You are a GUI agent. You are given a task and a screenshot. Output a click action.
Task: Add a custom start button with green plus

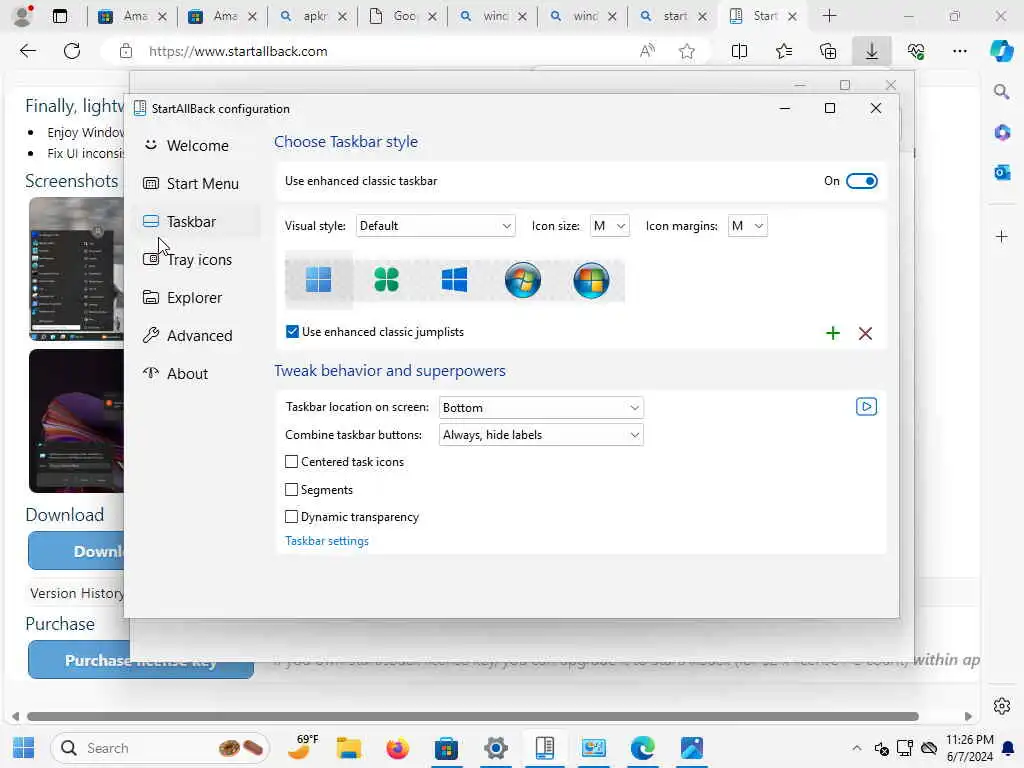coord(833,334)
